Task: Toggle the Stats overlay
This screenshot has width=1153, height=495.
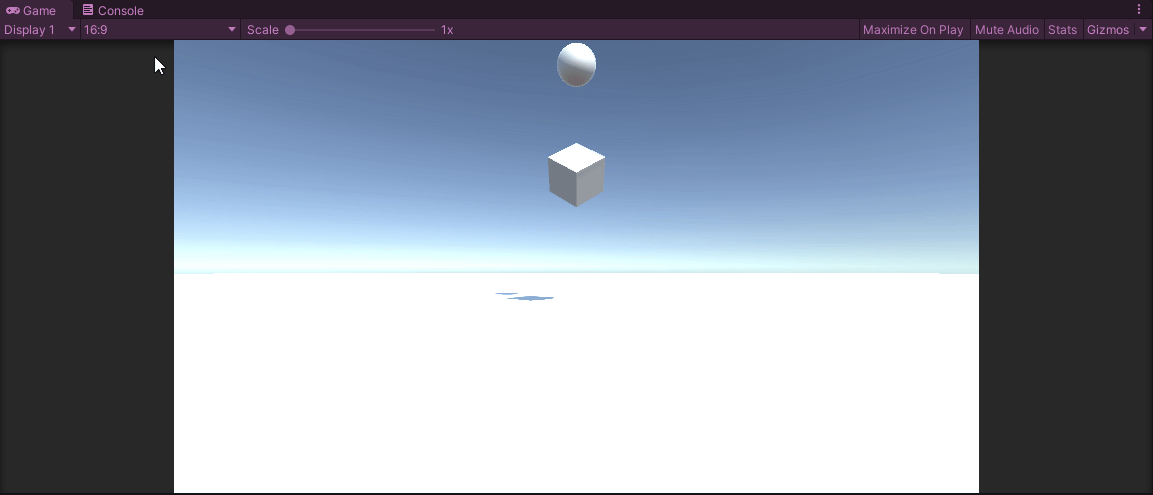Action: 1062,29
